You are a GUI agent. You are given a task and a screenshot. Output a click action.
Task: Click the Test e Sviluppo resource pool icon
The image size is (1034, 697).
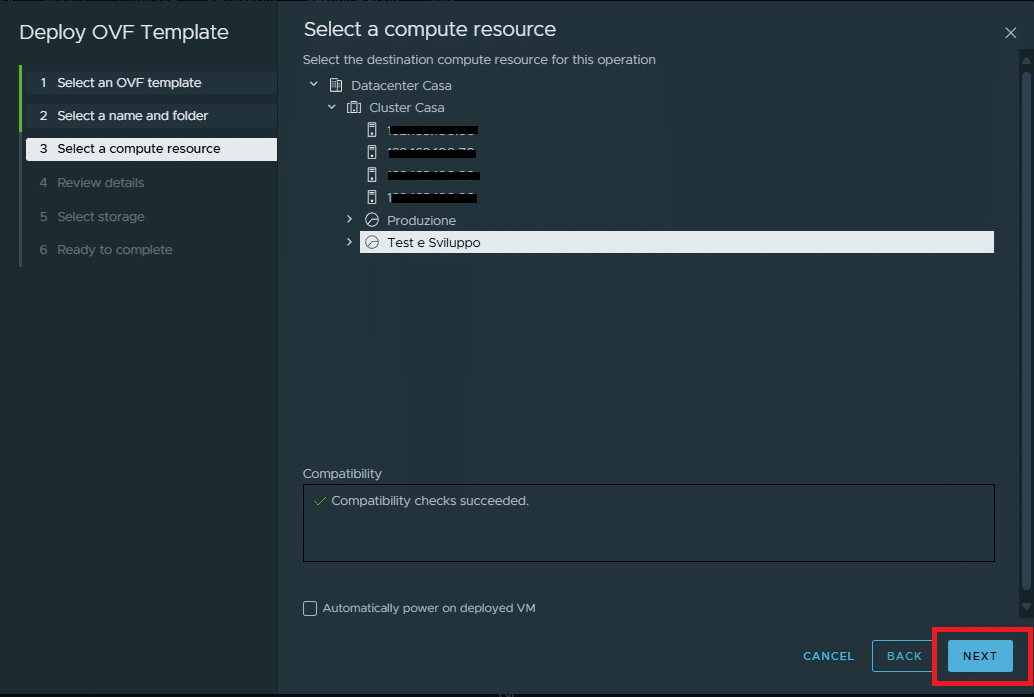pos(372,242)
